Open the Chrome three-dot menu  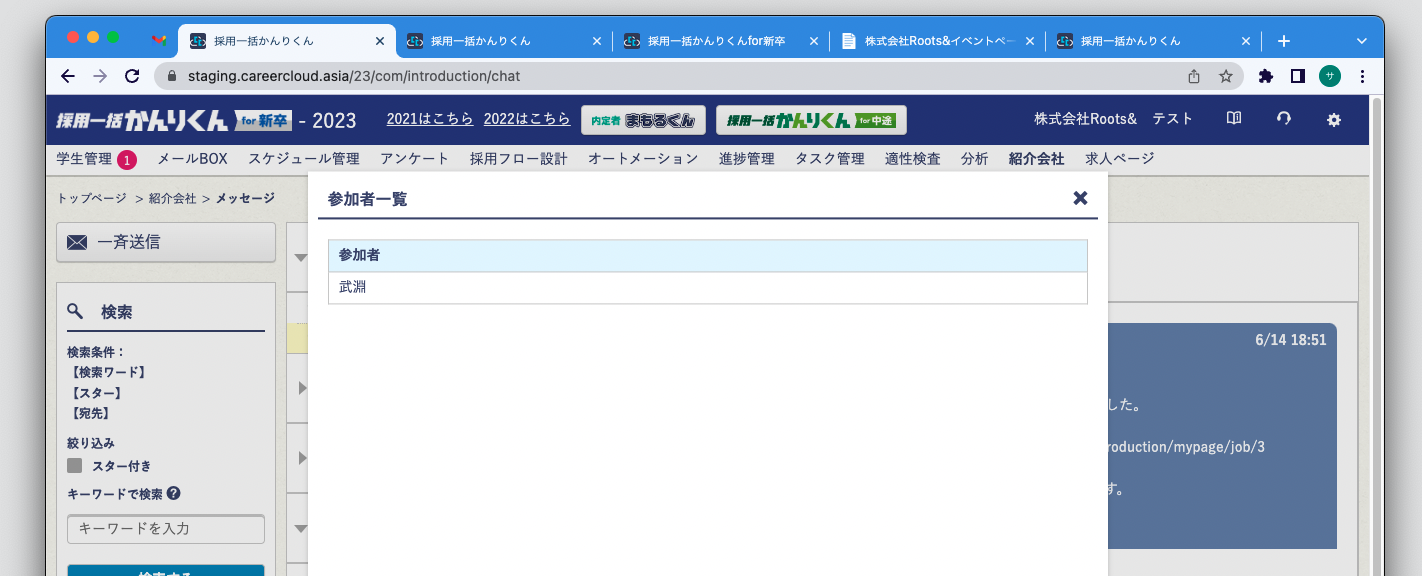(x=1362, y=76)
